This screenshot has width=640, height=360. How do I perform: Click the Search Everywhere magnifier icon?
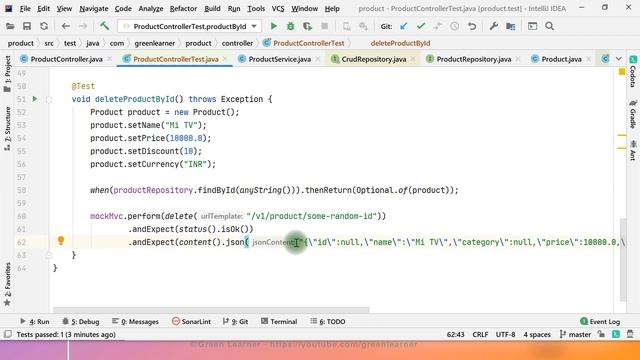coord(550,27)
